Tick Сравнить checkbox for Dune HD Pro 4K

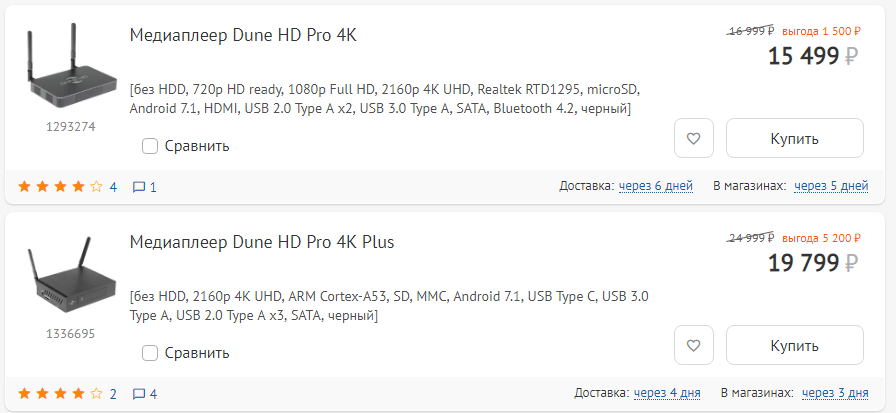coord(150,146)
